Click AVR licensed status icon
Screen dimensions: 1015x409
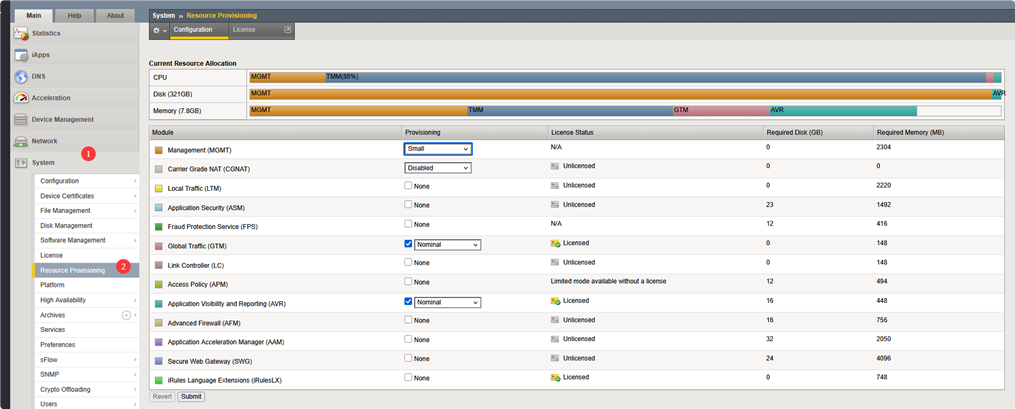(x=555, y=301)
